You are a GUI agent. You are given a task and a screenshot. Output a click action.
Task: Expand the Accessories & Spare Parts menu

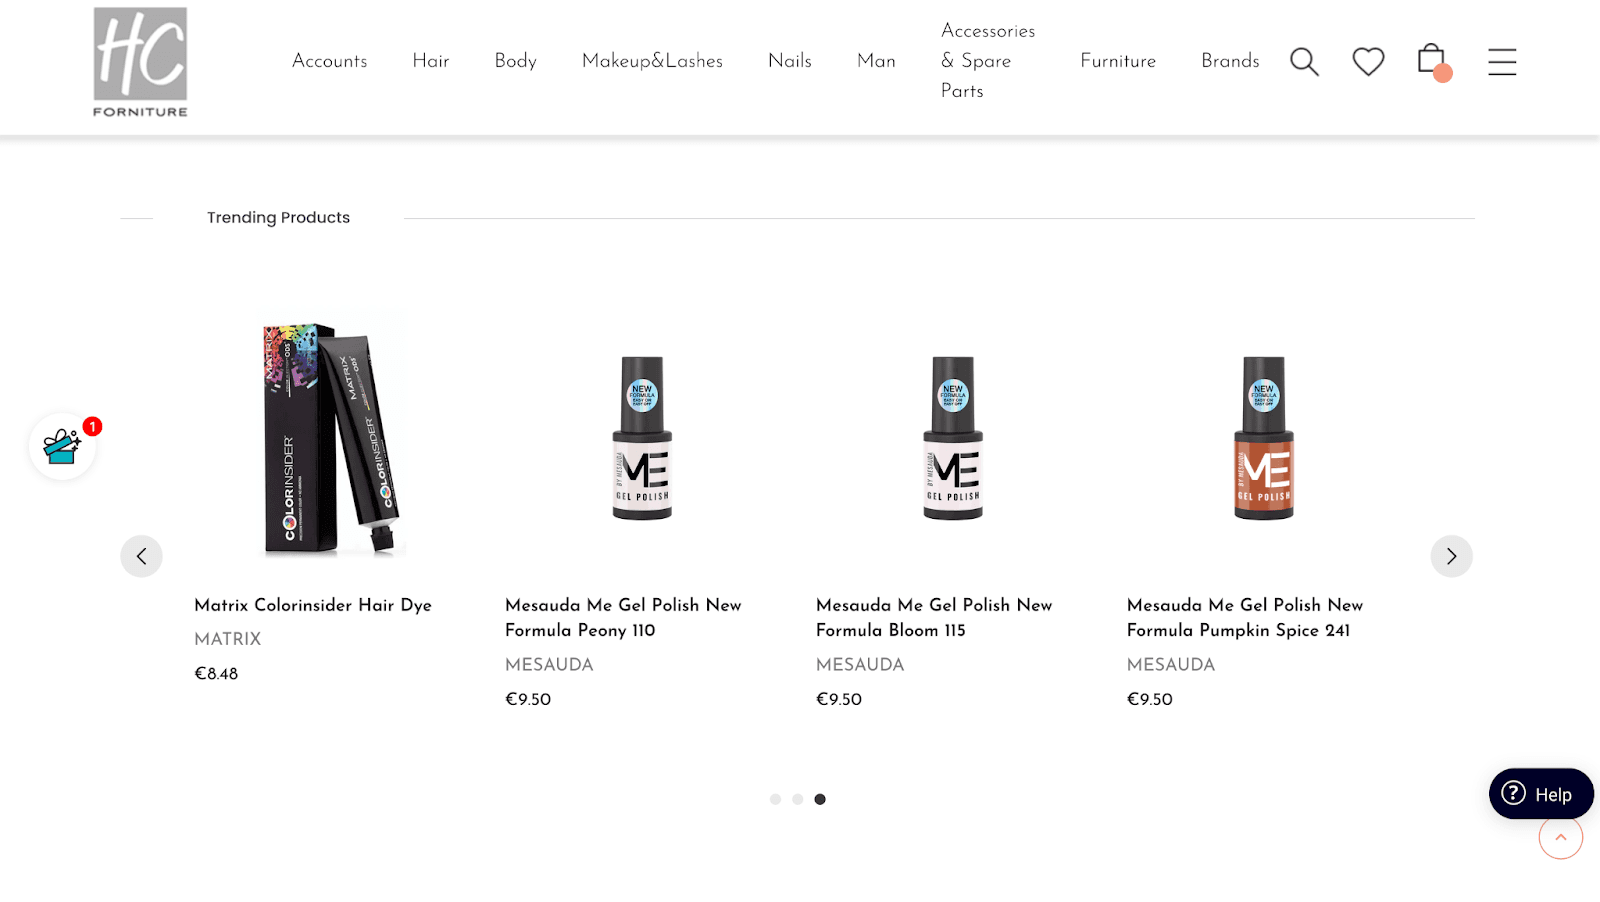point(987,61)
